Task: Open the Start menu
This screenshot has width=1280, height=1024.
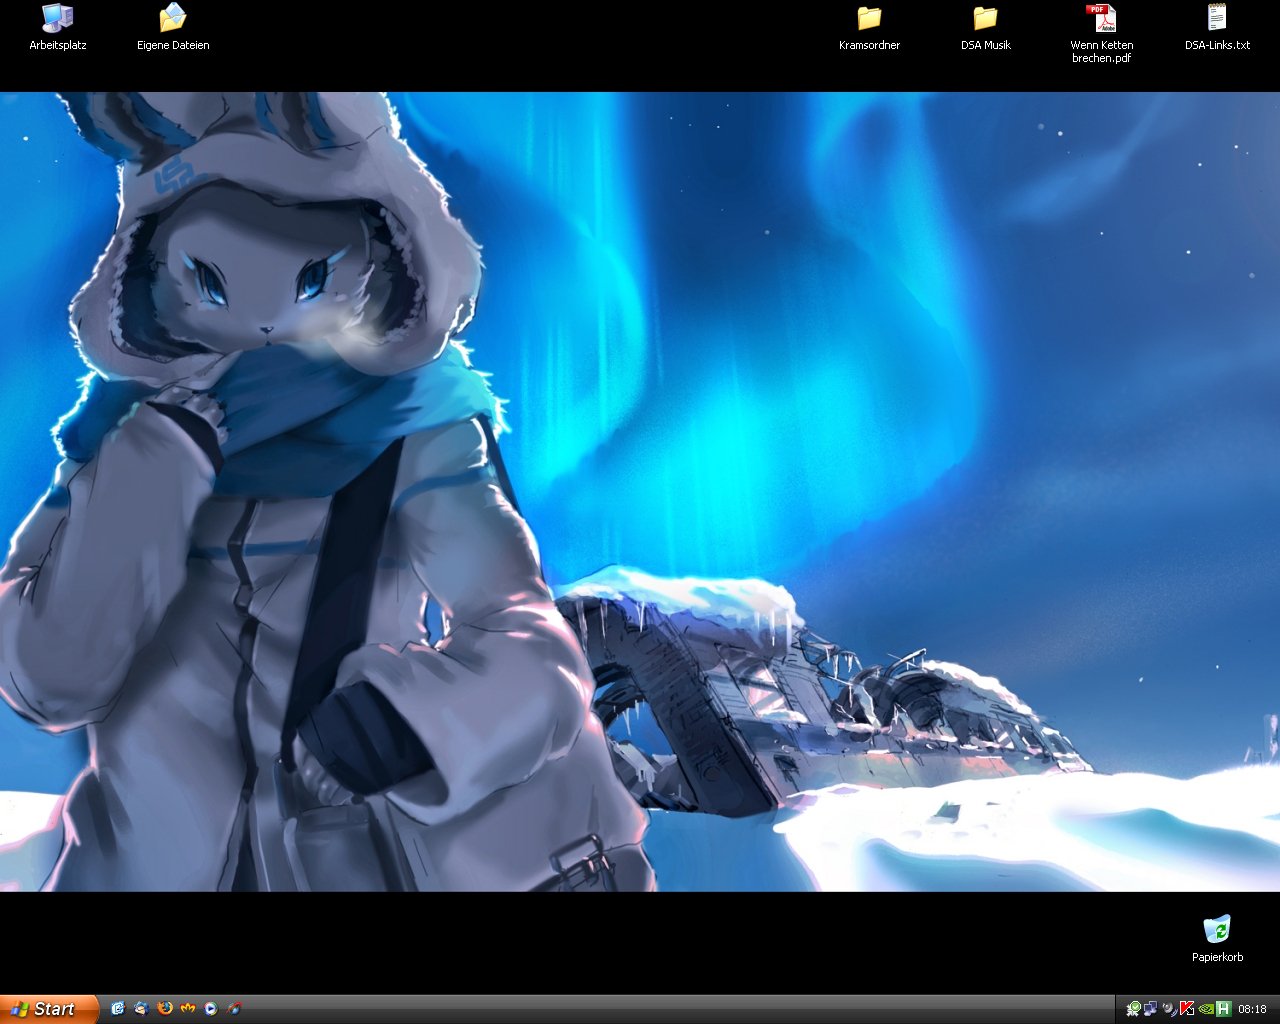Action: [x=49, y=1009]
